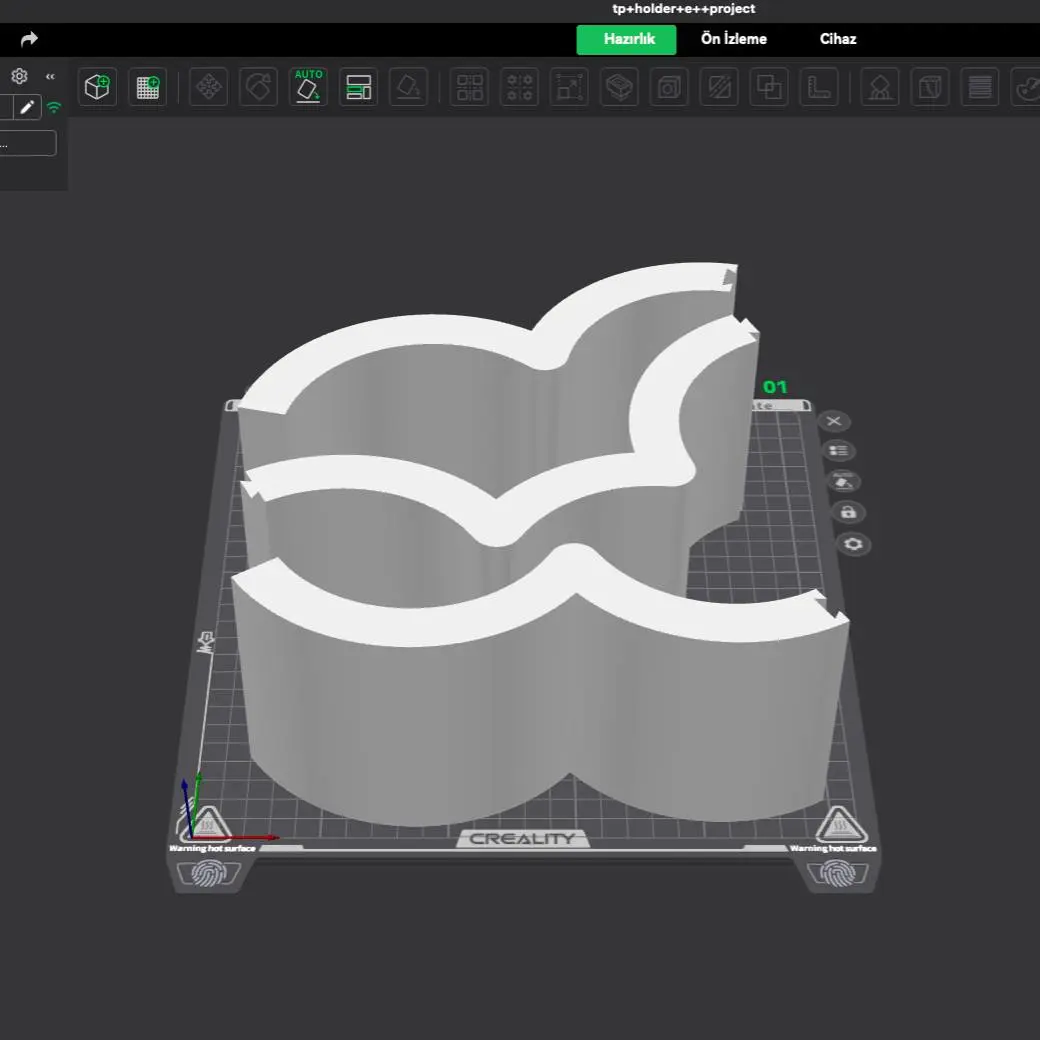The height and width of the screenshot is (1040, 1040).
Task: Collapse the sidebar with double chevron
Action: click(x=50, y=76)
